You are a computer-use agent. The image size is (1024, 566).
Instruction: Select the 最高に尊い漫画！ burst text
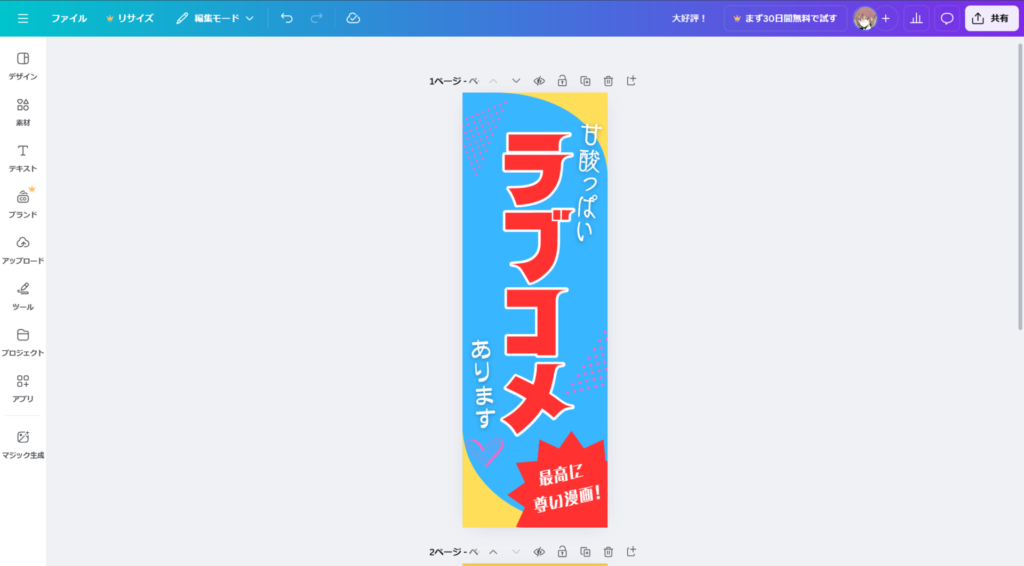(x=566, y=488)
